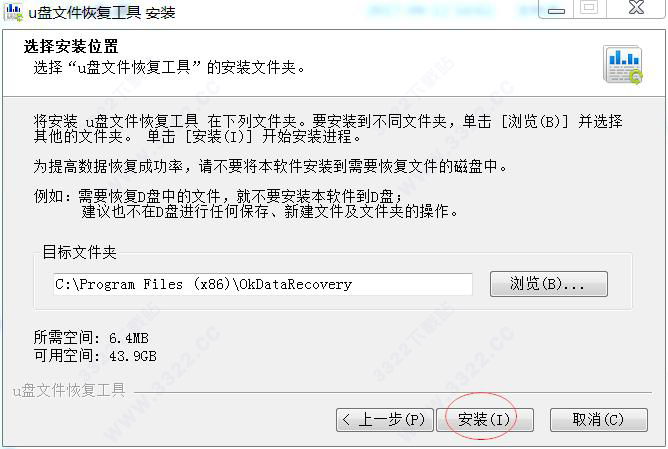Click the 例如 D盘 example paragraph
This screenshot has height=449, width=668.
click(245, 204)
